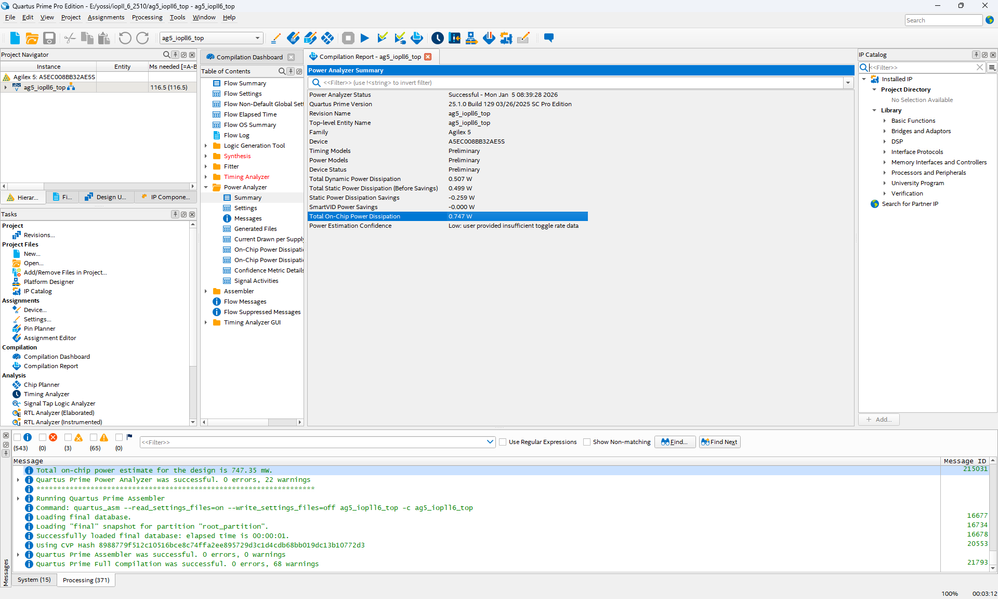Open Chip Planner from the Tasks panel
The width and height of the screenshot is (998, 599).
coord(41,385)
